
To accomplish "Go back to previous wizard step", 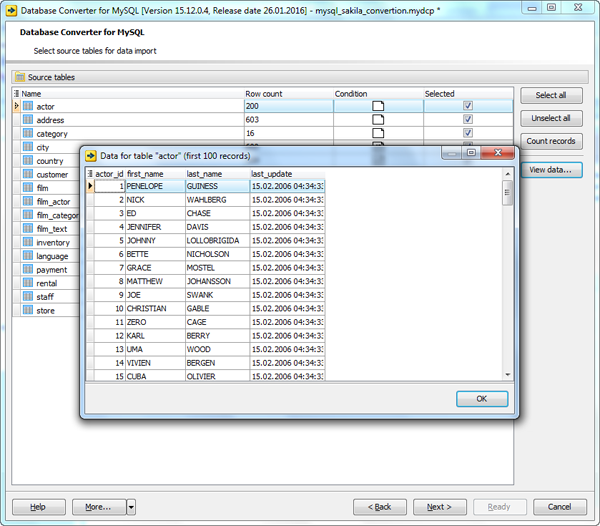I will pyautogui.click(x=380, y=507).
